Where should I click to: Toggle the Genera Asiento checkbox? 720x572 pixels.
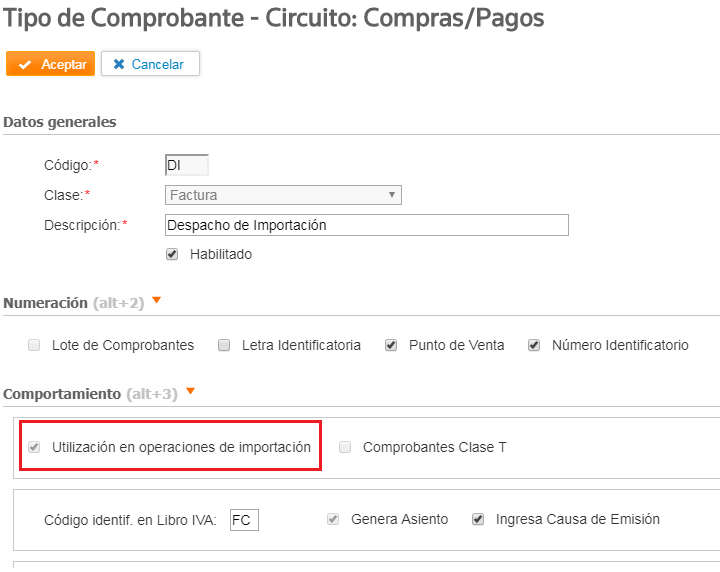point(333,519)
